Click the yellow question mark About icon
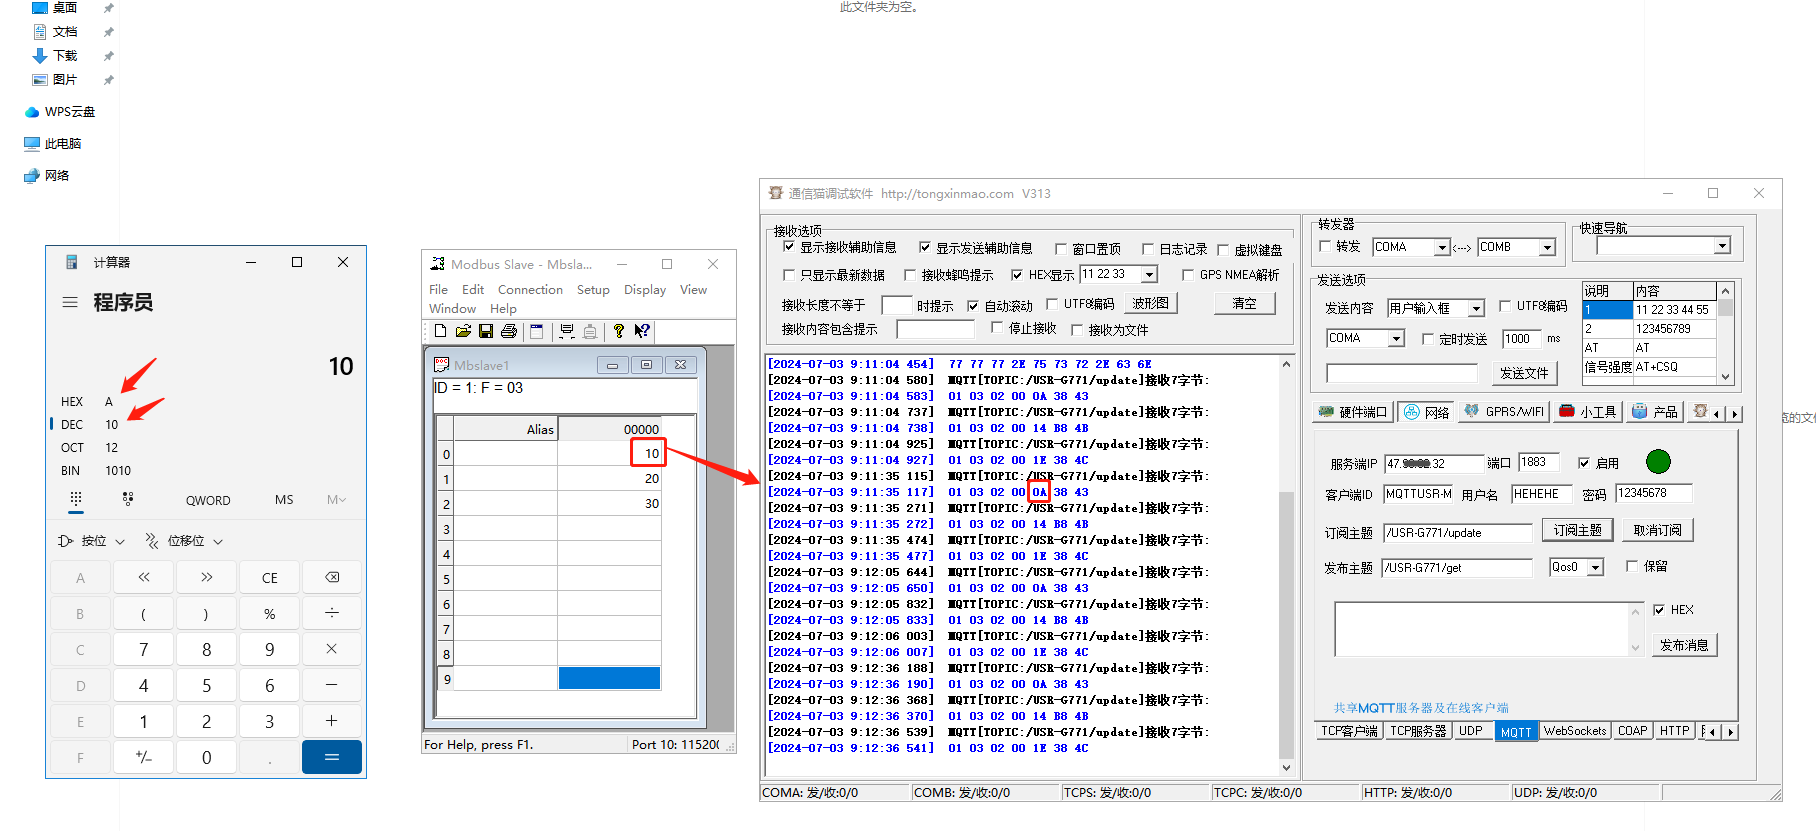This screenshot has width=1816, height=831. pyautogui.click(x=619, y=331)
